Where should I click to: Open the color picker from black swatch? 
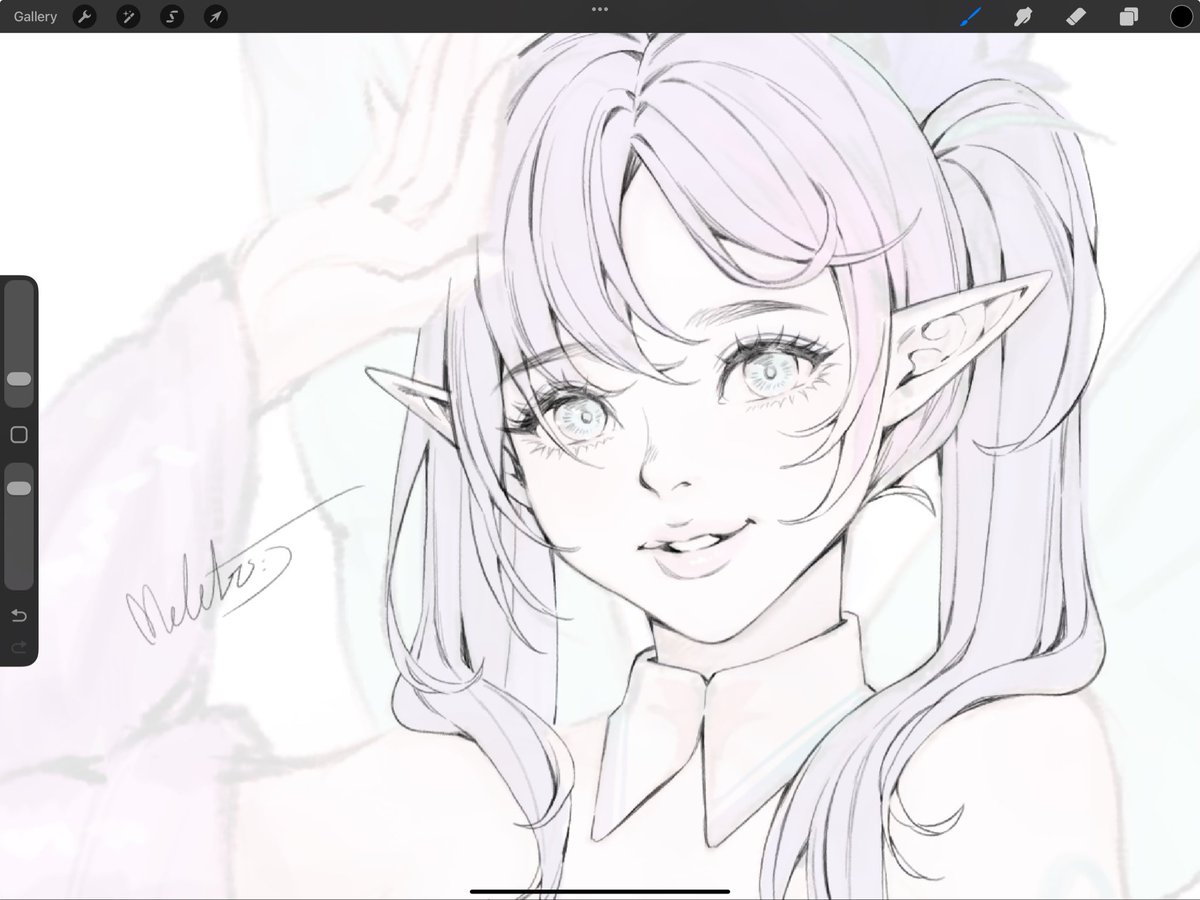[1182, 16]
